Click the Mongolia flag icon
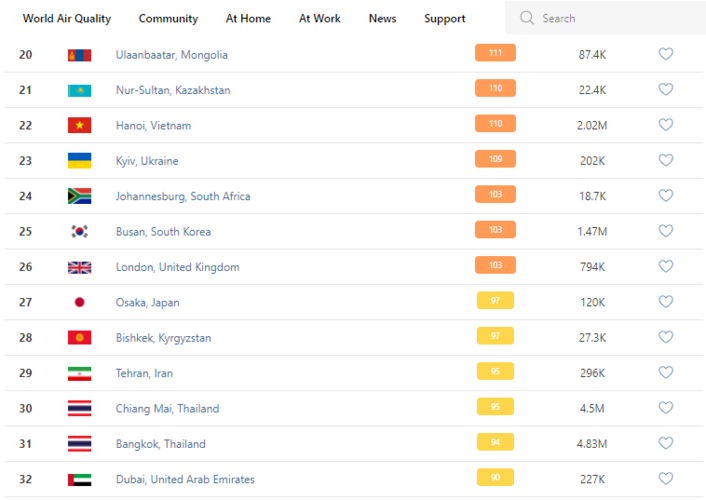The height and width of the screenshot is (500, 706). pos(79,55)
